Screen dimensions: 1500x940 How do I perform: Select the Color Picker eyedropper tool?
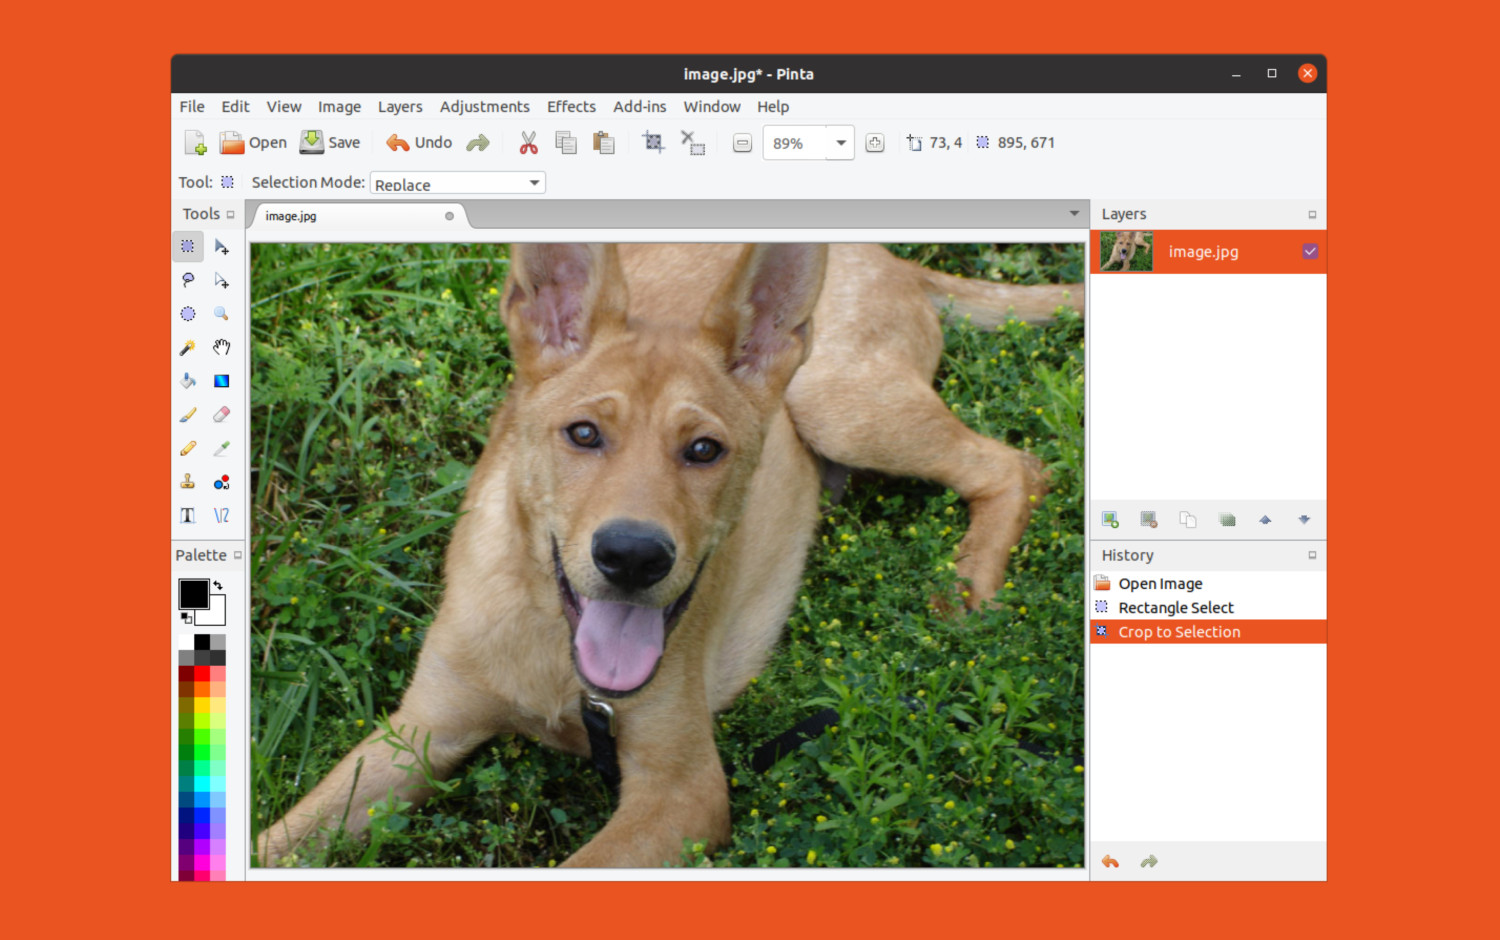[222, 448]
